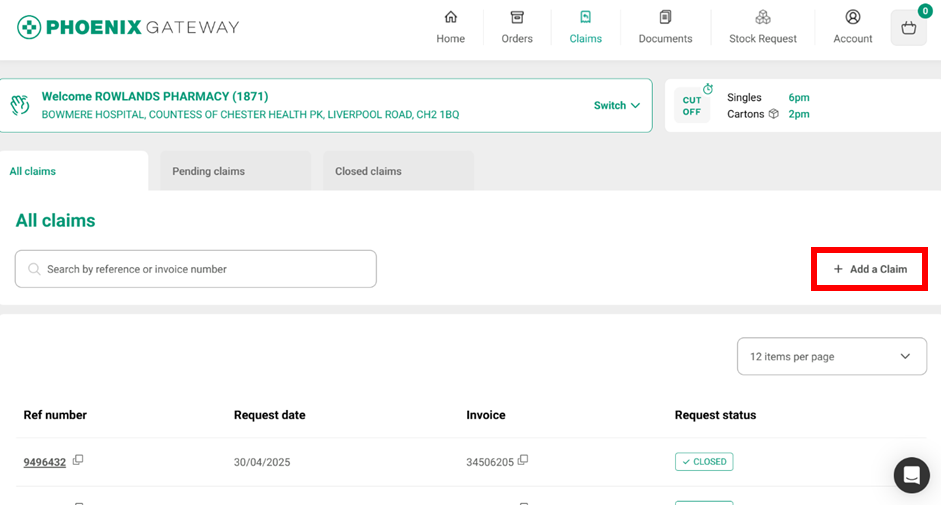Open claim reference 9496432 link

tap(45, 462)
